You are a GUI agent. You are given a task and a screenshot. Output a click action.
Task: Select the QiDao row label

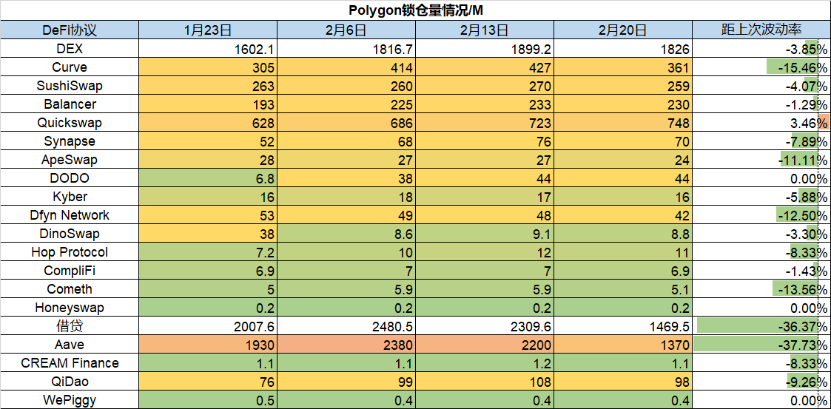tap(69, 381)
